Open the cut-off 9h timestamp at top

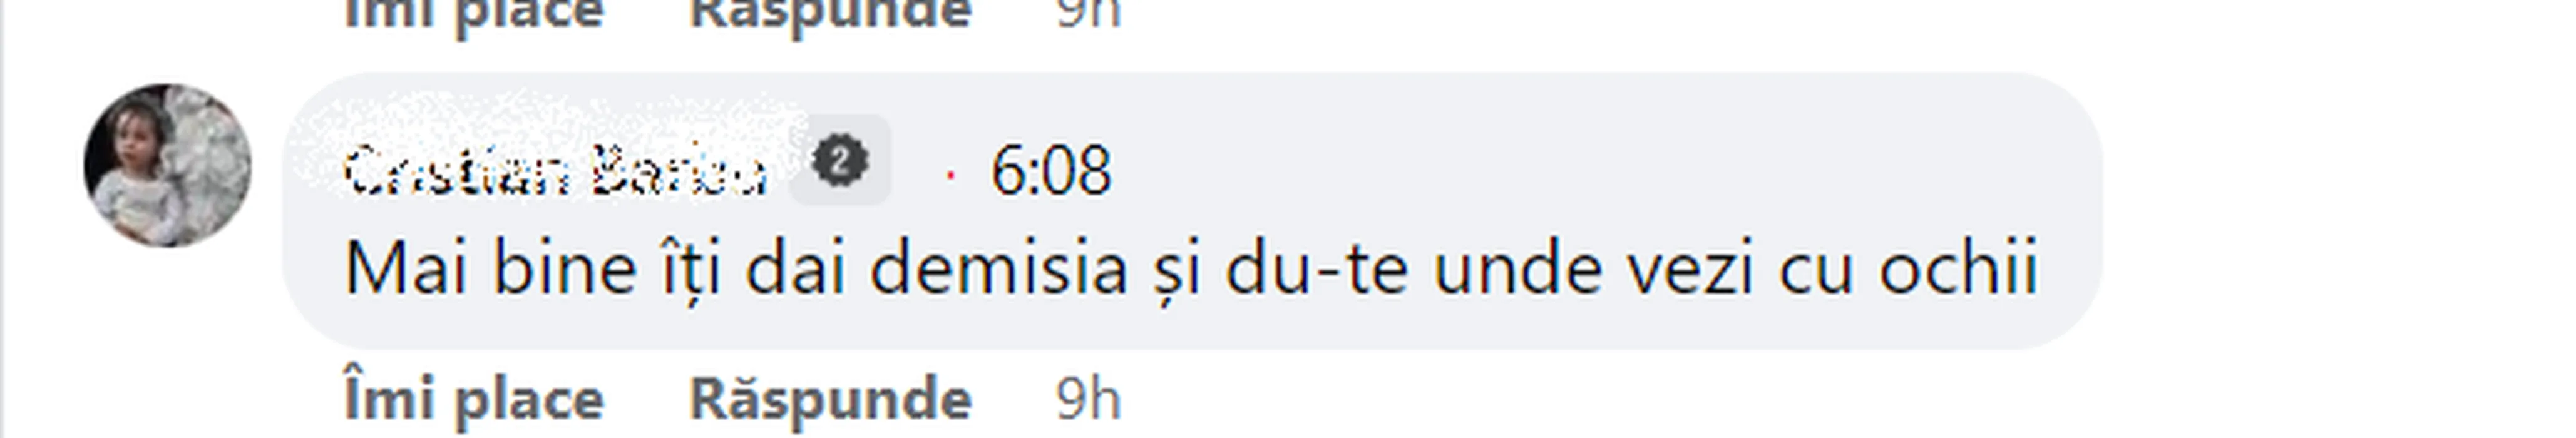tap(1088, 12)
